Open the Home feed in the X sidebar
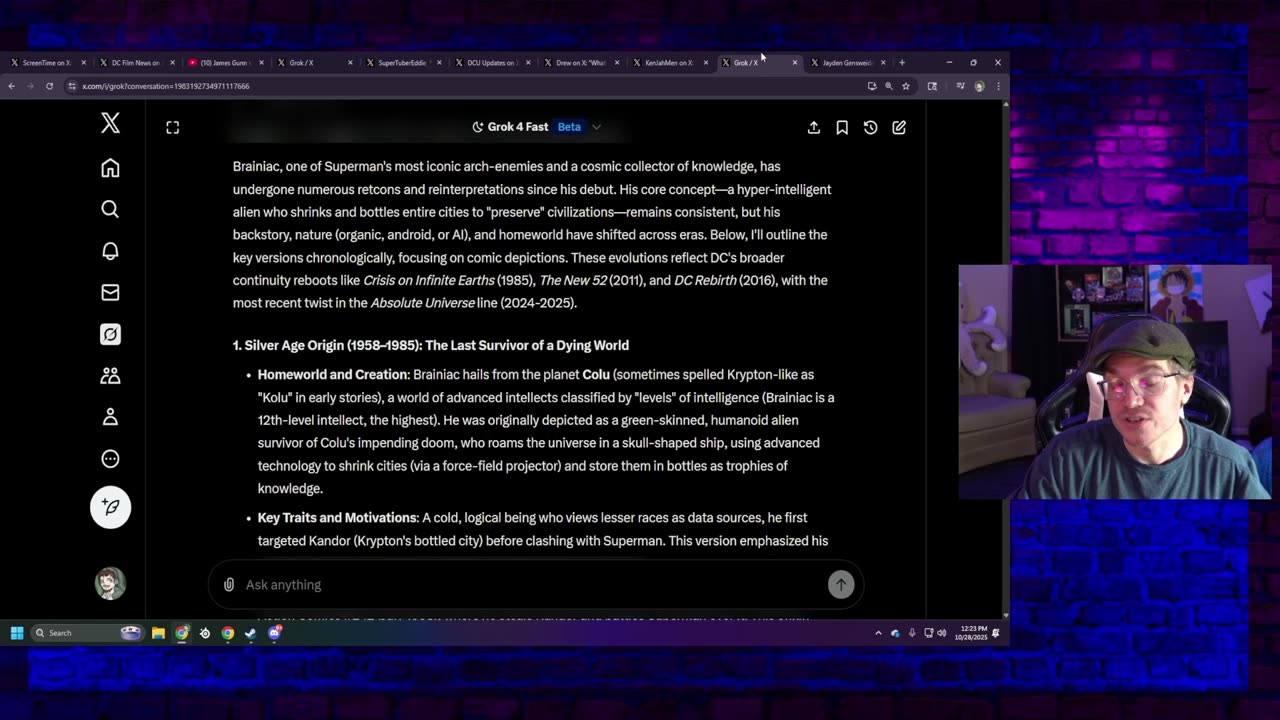This screenshot has height=720, width=1280. pos(110,168)
